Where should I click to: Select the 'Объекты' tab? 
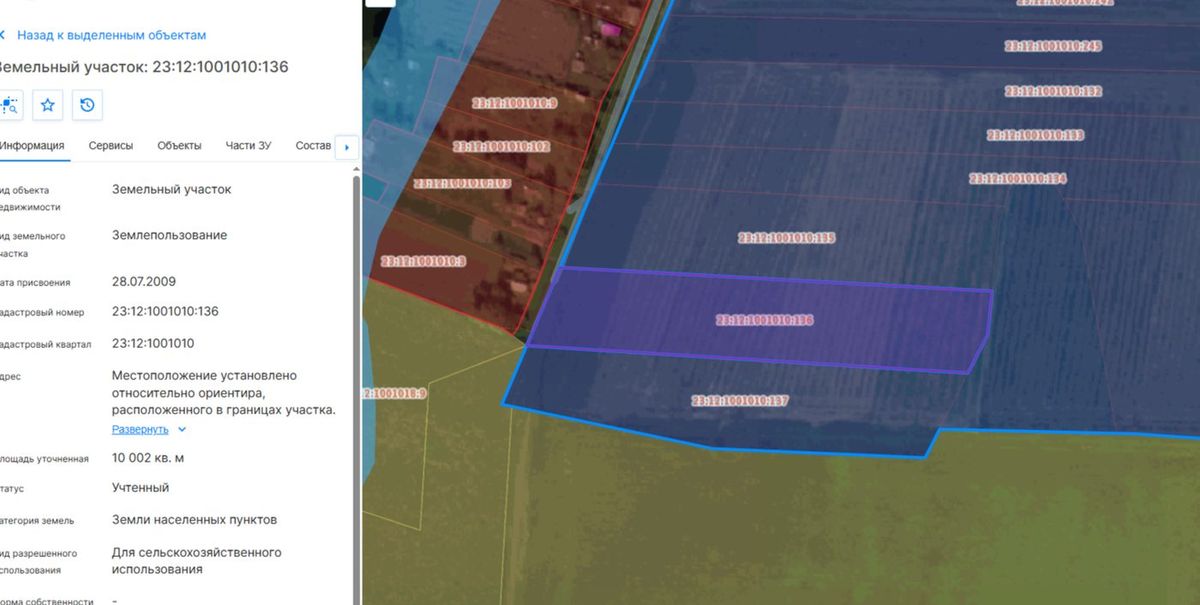click(179, 146)
